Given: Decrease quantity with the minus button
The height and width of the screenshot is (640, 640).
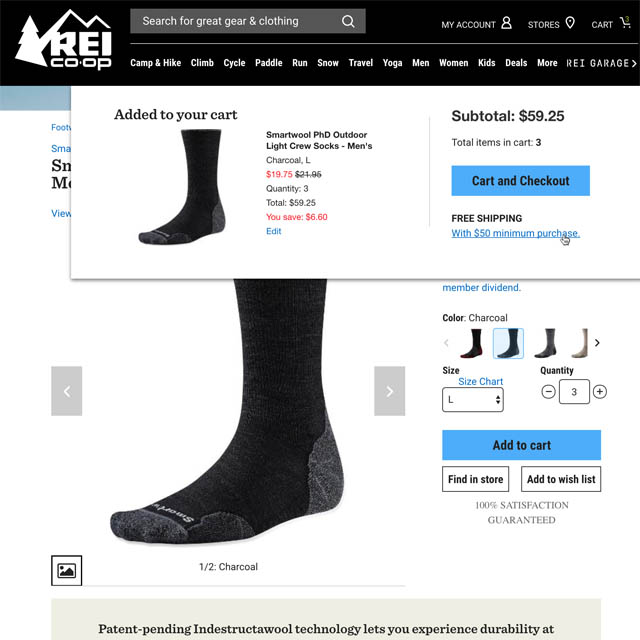Looking at the screenshot, I should [548, 392].
